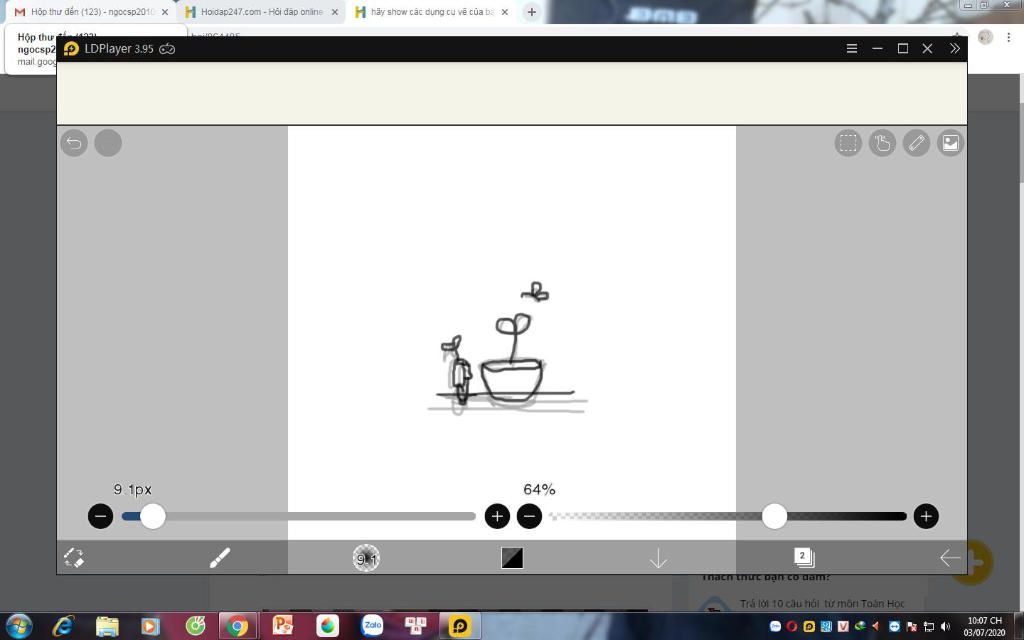1024x640 pixels.
Task: Click the LDPlayer gamepad icon in title bar
Action: [x=167, y=49]
